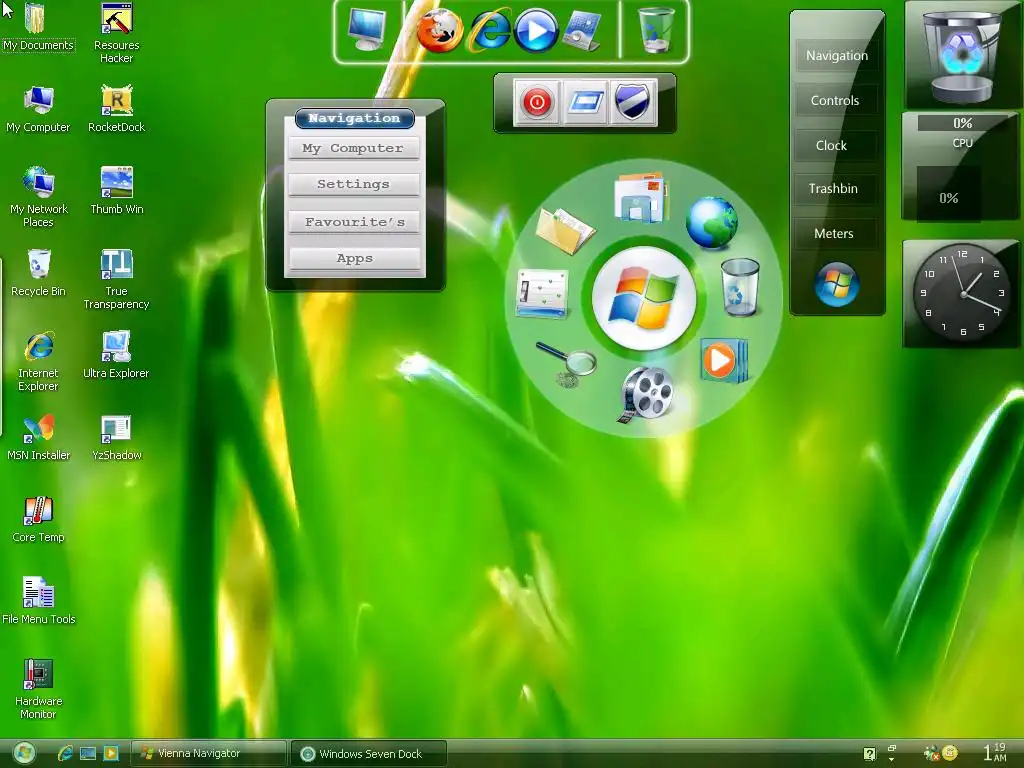Screen dimensions: 1024x768
Task: Click CPU meter widget
Action: coord(961,166)
